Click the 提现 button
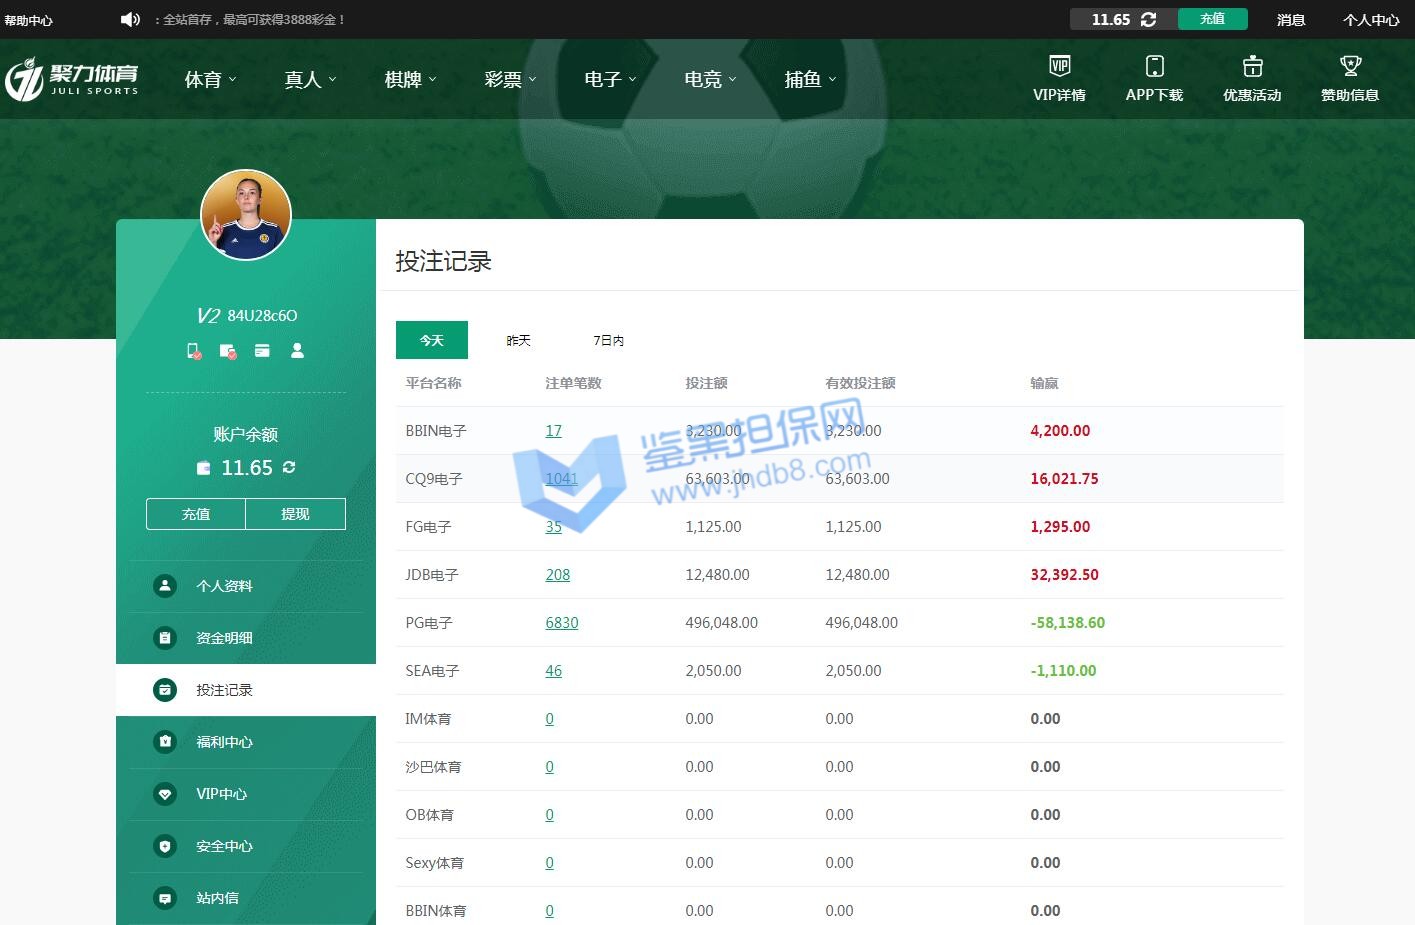The width and height of the screenshot is (1415, 925). click(x=295, y=514)
